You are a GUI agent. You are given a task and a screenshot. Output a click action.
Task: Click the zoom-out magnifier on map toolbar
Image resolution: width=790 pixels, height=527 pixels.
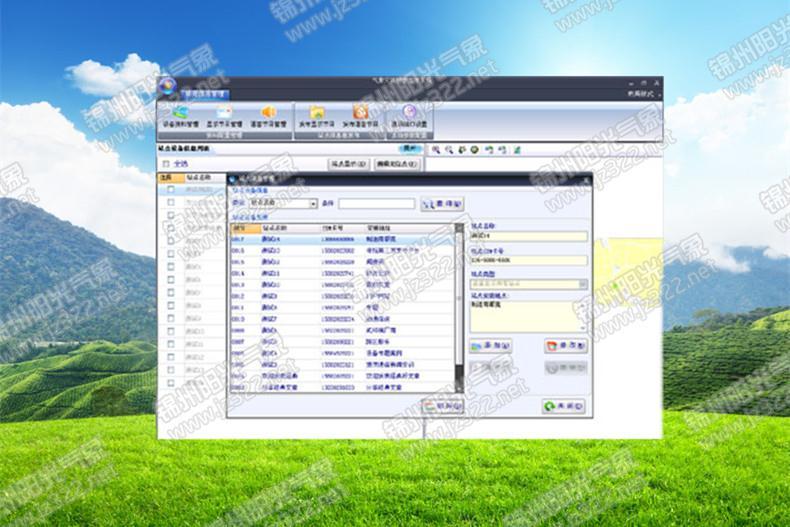coord(449,150)
